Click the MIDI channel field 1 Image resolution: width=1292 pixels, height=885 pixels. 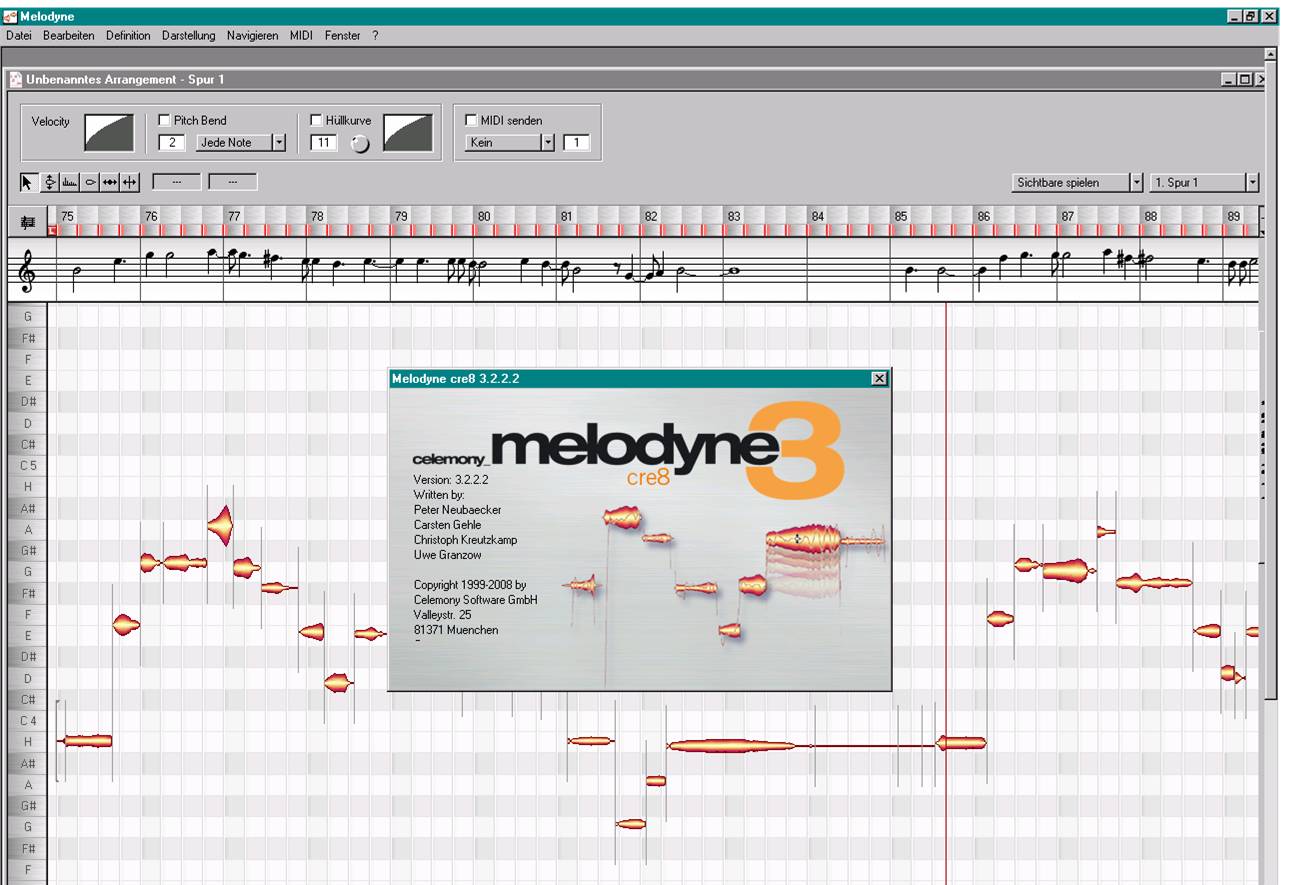pos(576,143)
